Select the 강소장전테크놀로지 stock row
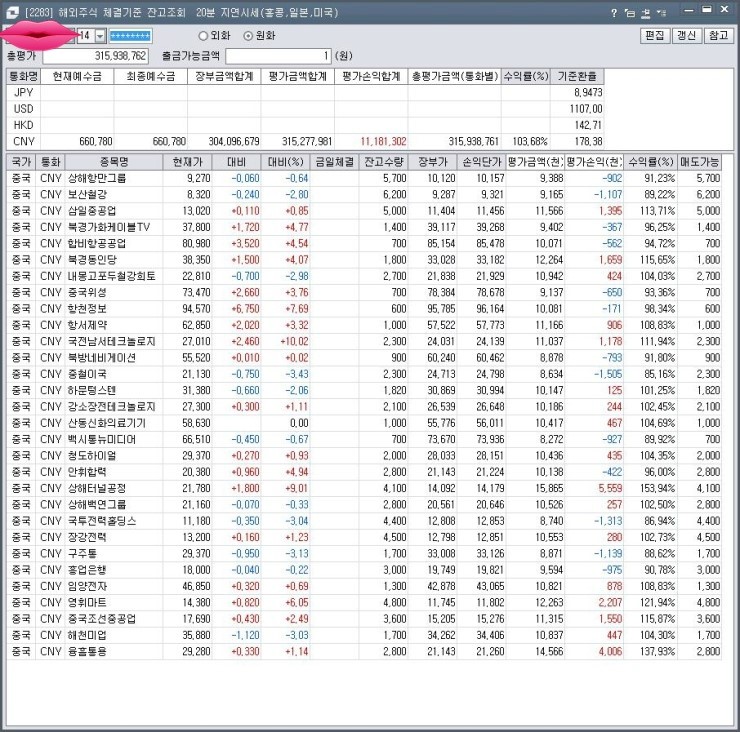The width and height of the screenshot is (740, 732). pos(364,407)
